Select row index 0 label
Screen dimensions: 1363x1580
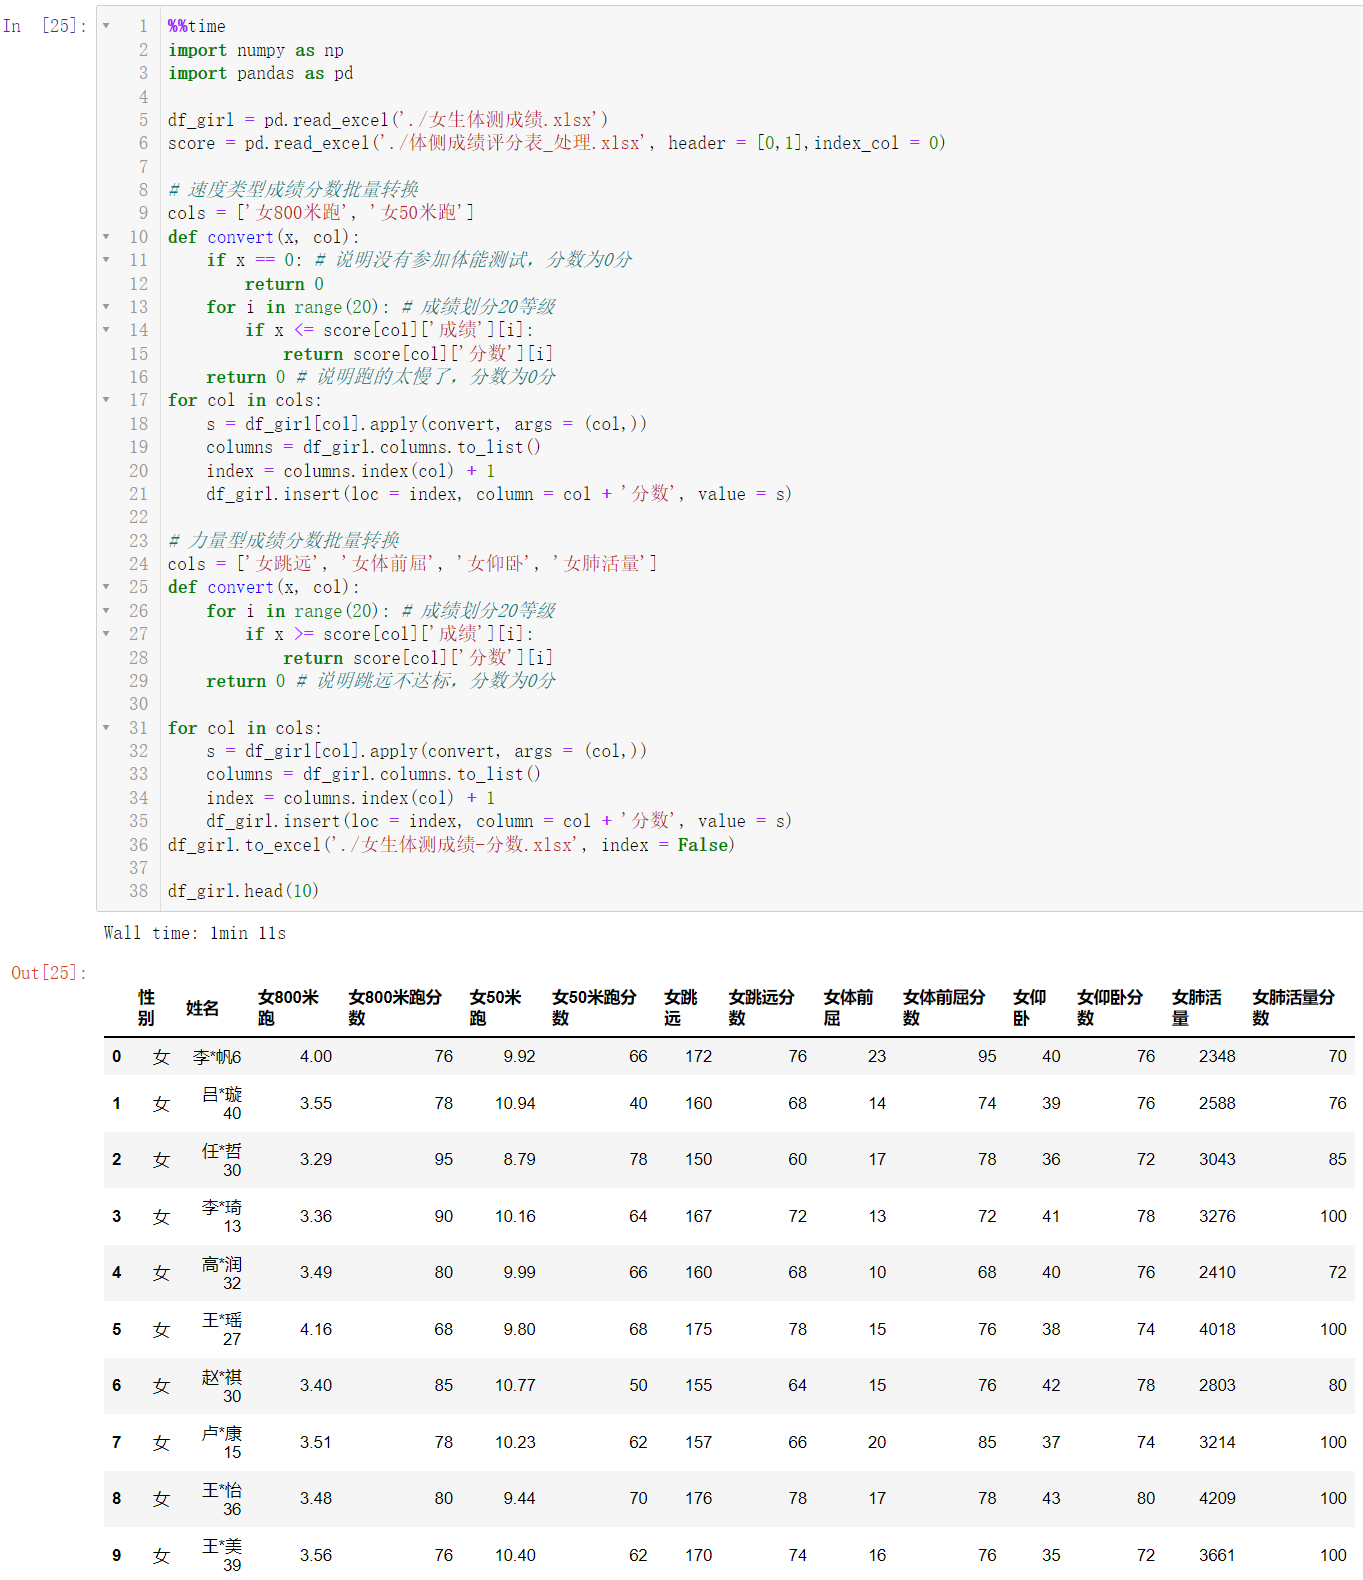tap(117, 1057)
